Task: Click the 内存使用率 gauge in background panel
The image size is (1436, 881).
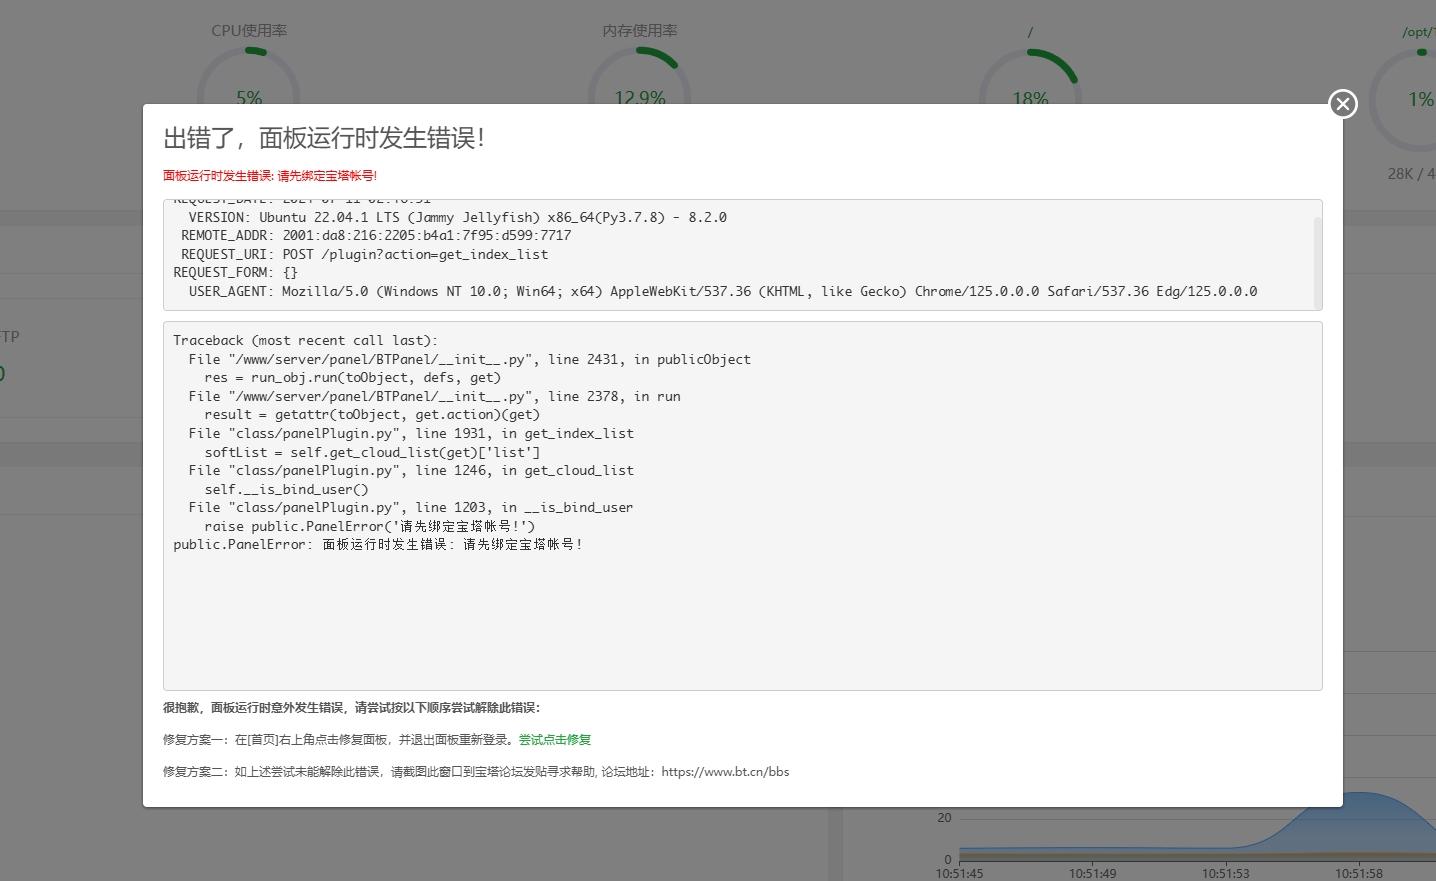Action: [x=640, y=75]
